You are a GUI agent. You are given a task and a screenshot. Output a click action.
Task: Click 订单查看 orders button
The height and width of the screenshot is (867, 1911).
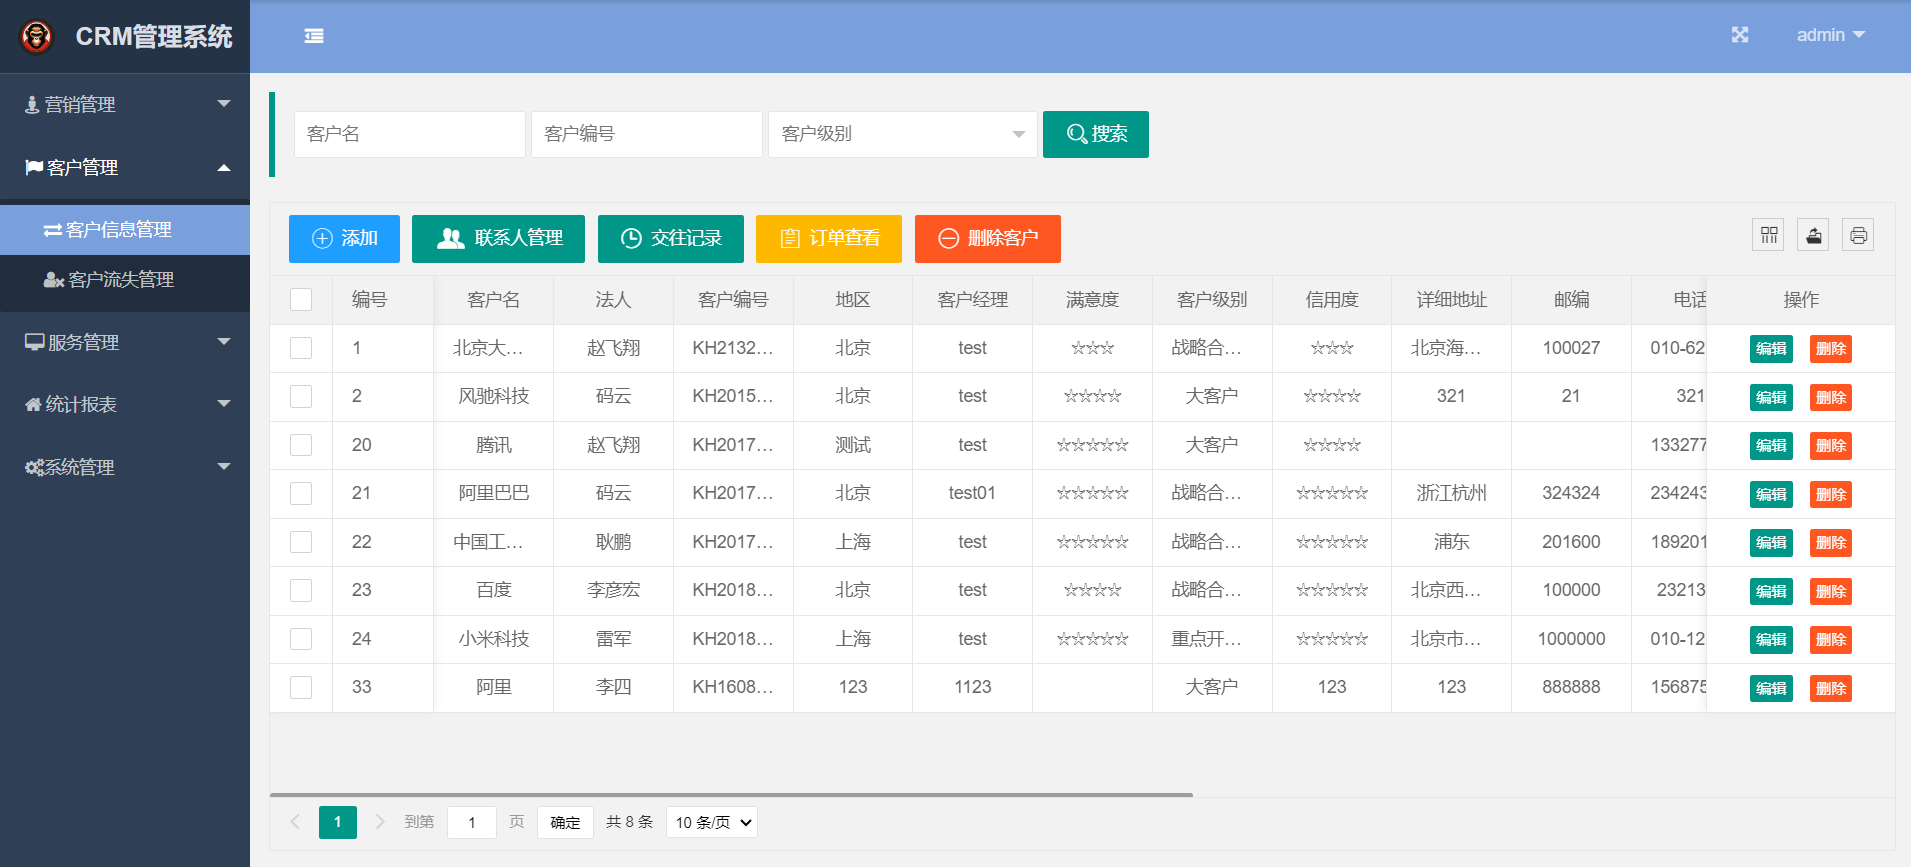[829, 239]
